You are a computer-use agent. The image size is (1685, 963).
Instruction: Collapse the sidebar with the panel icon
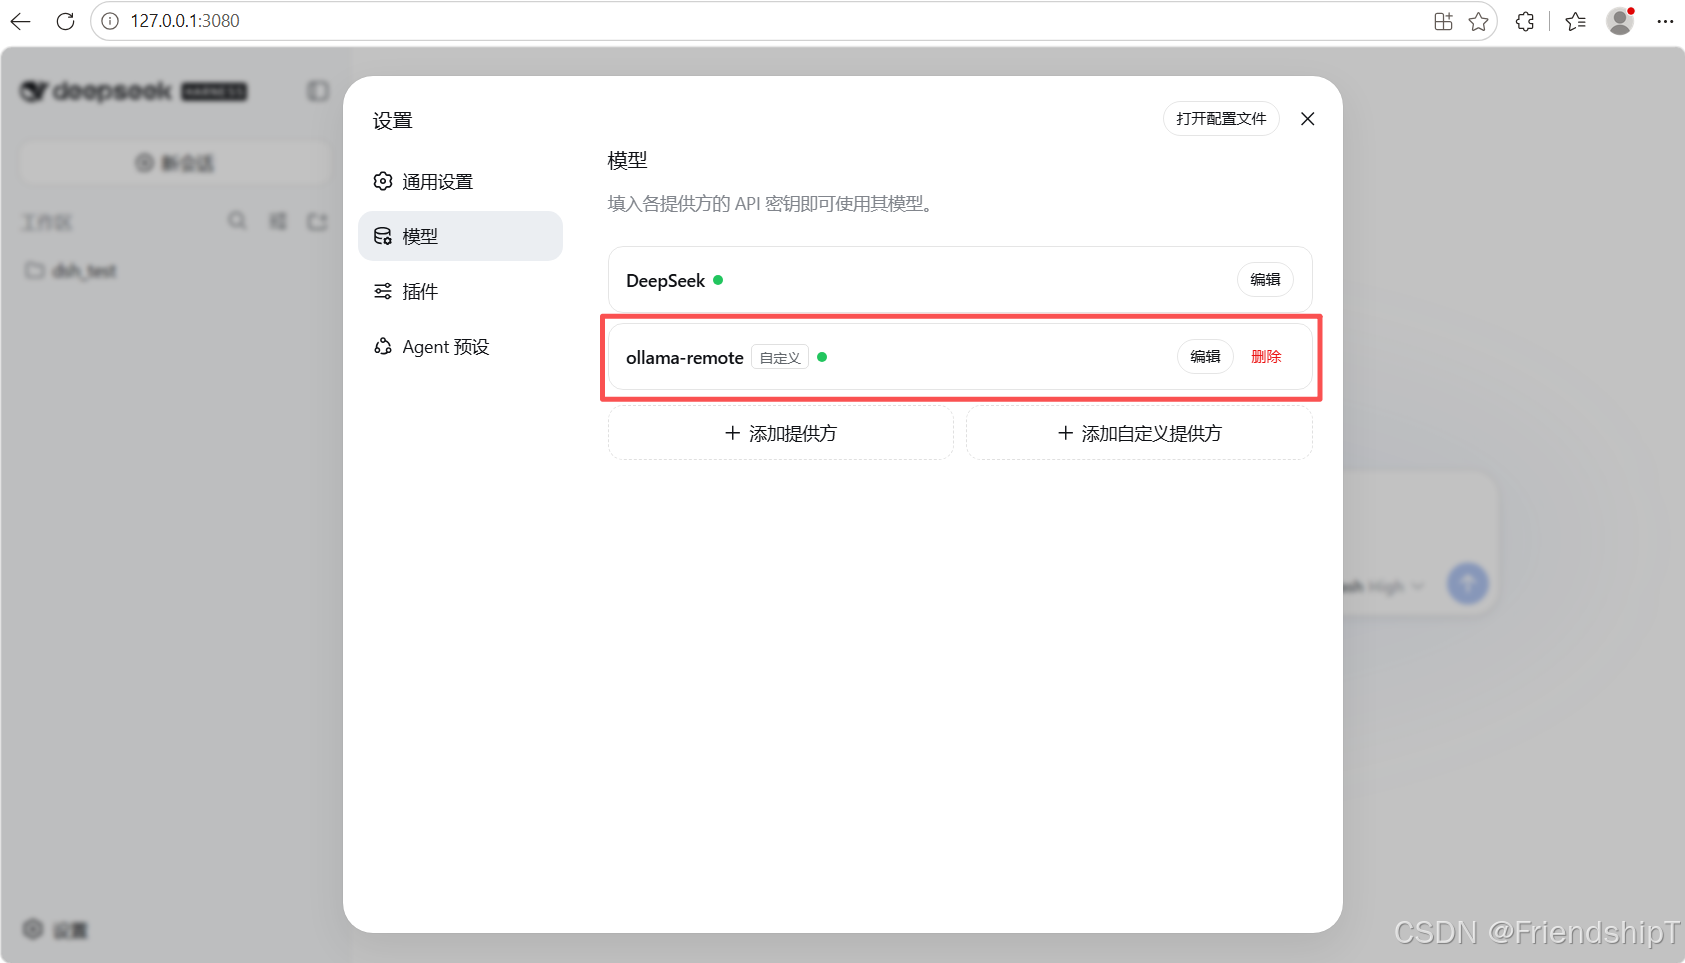tap(317, 91)
